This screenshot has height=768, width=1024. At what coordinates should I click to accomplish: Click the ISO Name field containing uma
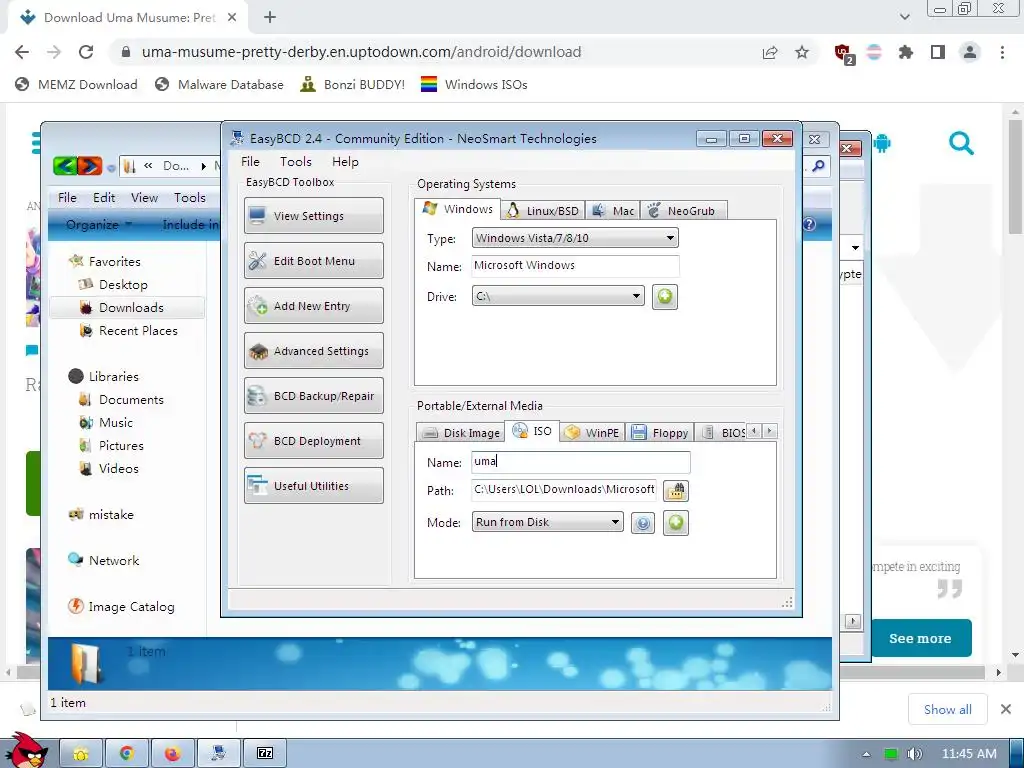pyautogui.click(x=581, y=462)
